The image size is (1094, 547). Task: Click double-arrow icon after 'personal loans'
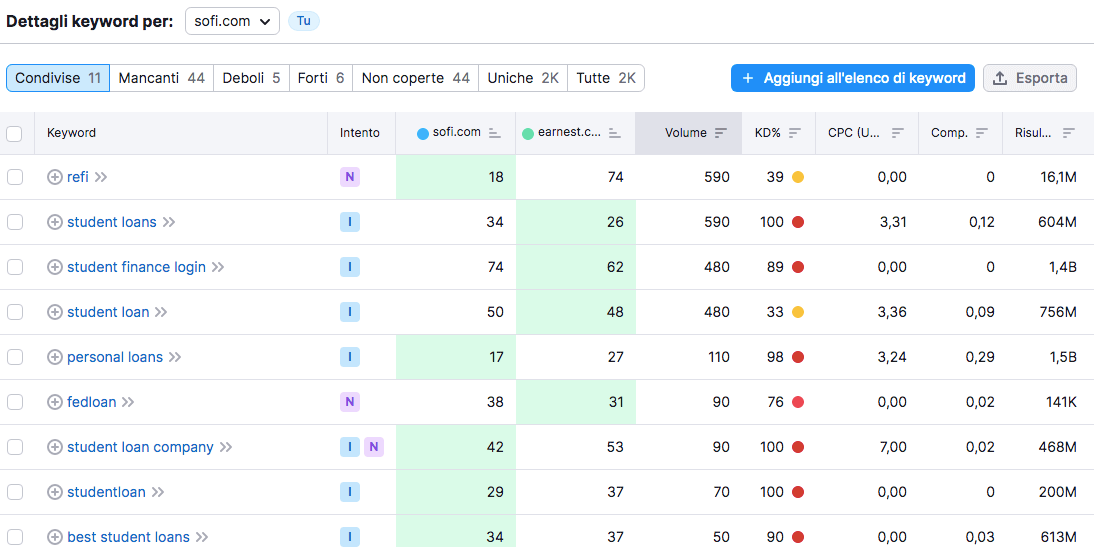click(175, 357)
